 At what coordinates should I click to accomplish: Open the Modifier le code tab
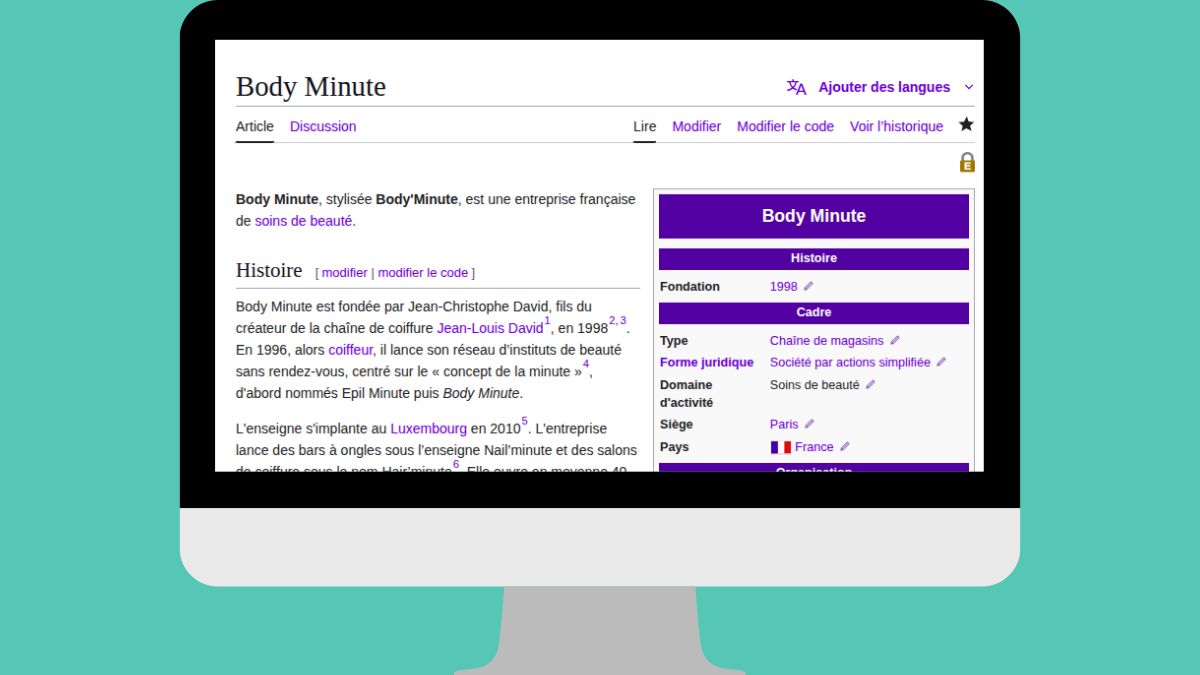[785, 126]
